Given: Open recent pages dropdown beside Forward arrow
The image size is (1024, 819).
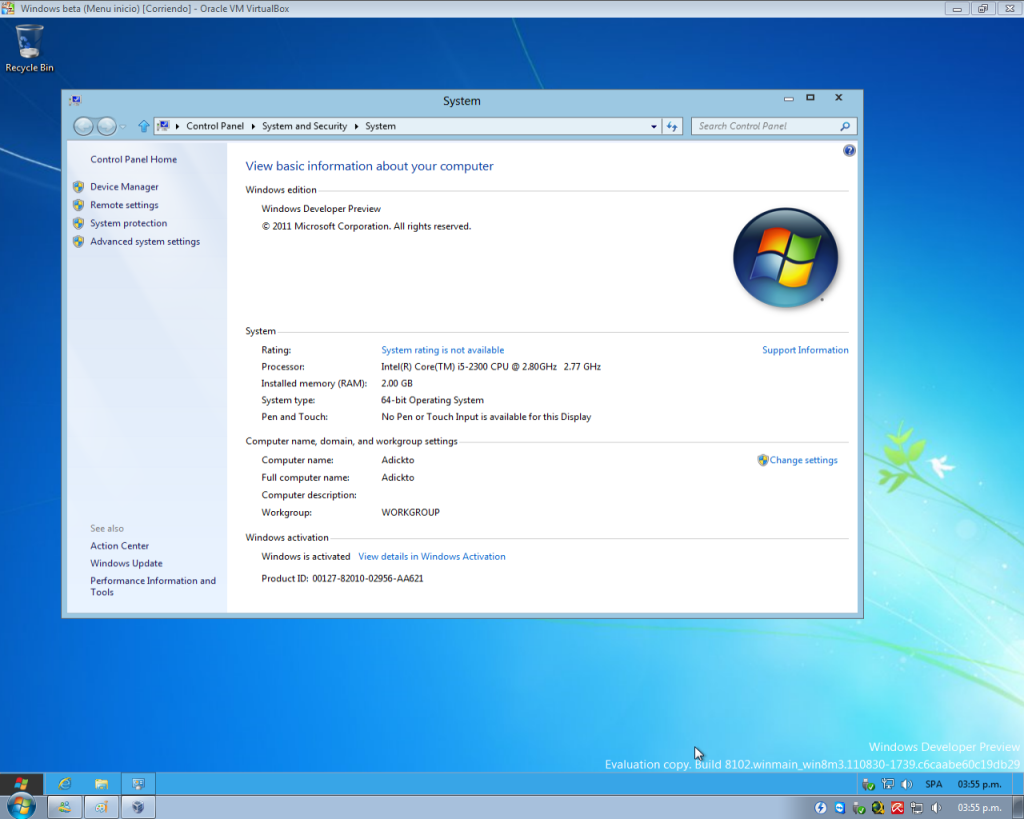Looking at the screenshot, I should pos(123,127).
